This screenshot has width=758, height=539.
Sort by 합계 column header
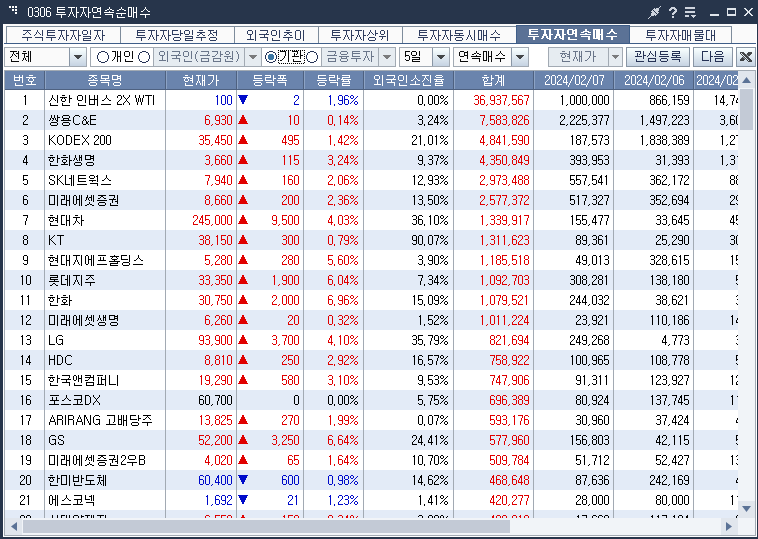coord(494,80)
